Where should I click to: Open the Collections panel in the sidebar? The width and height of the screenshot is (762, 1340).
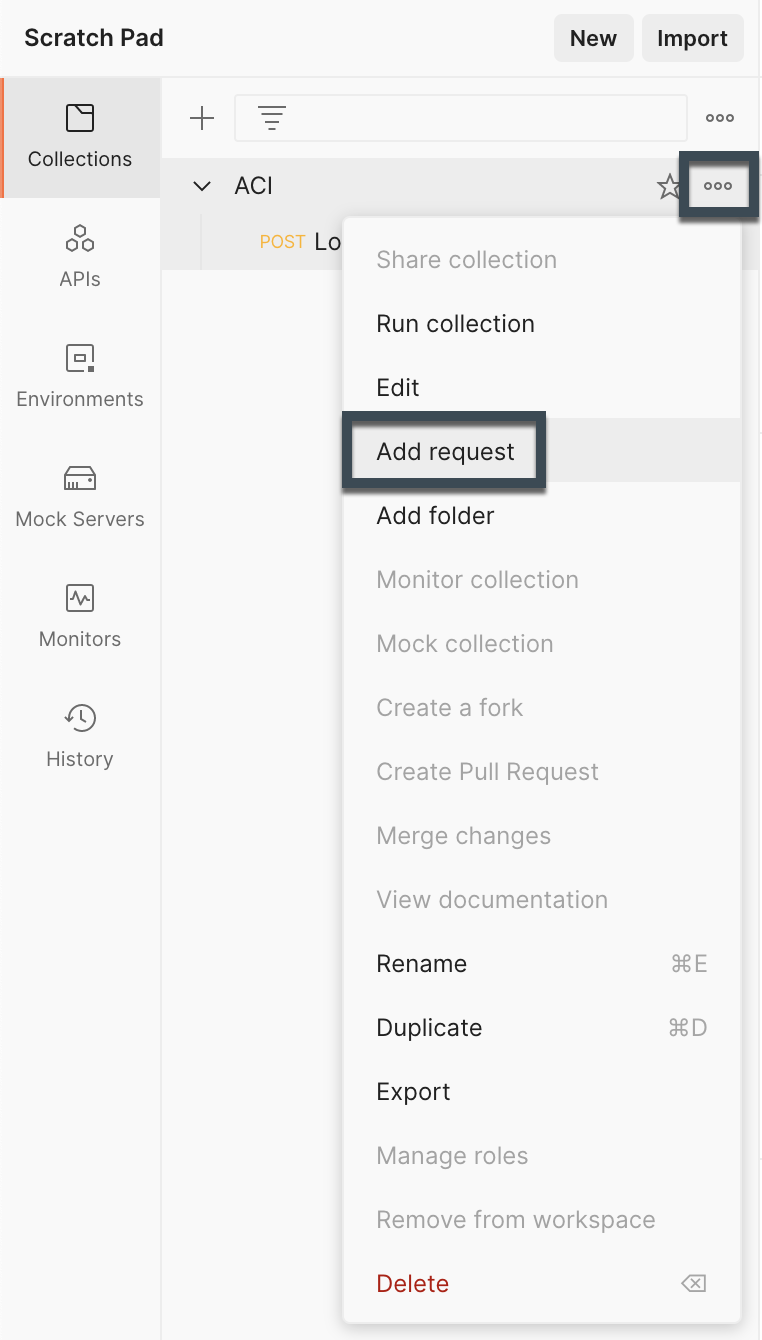(x=80, y=135)
